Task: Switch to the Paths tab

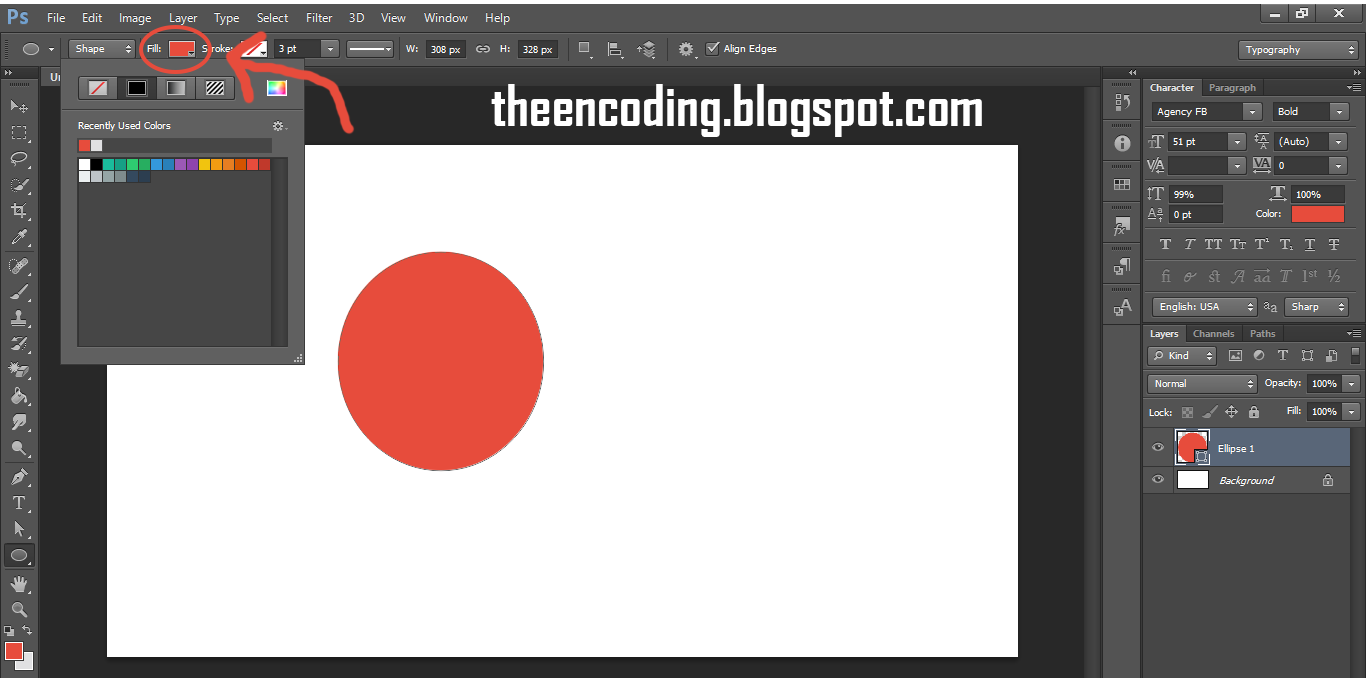Action: pyautogui.click(x=1263, y=334)
